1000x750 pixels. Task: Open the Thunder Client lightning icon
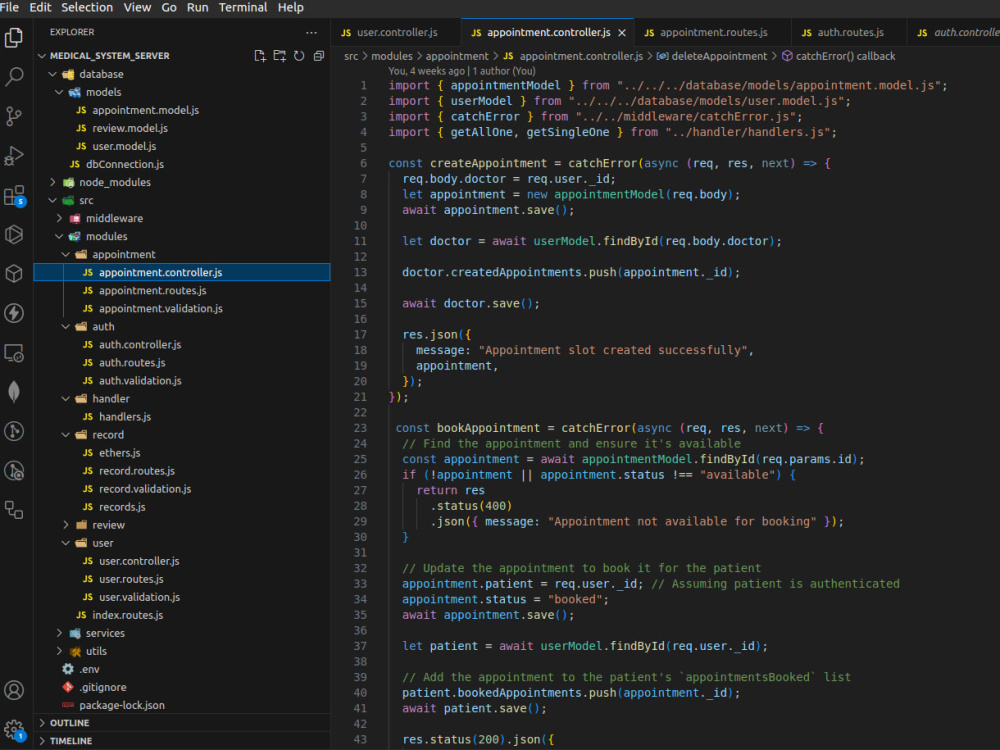pyautogui.click(x=14, y=313)
